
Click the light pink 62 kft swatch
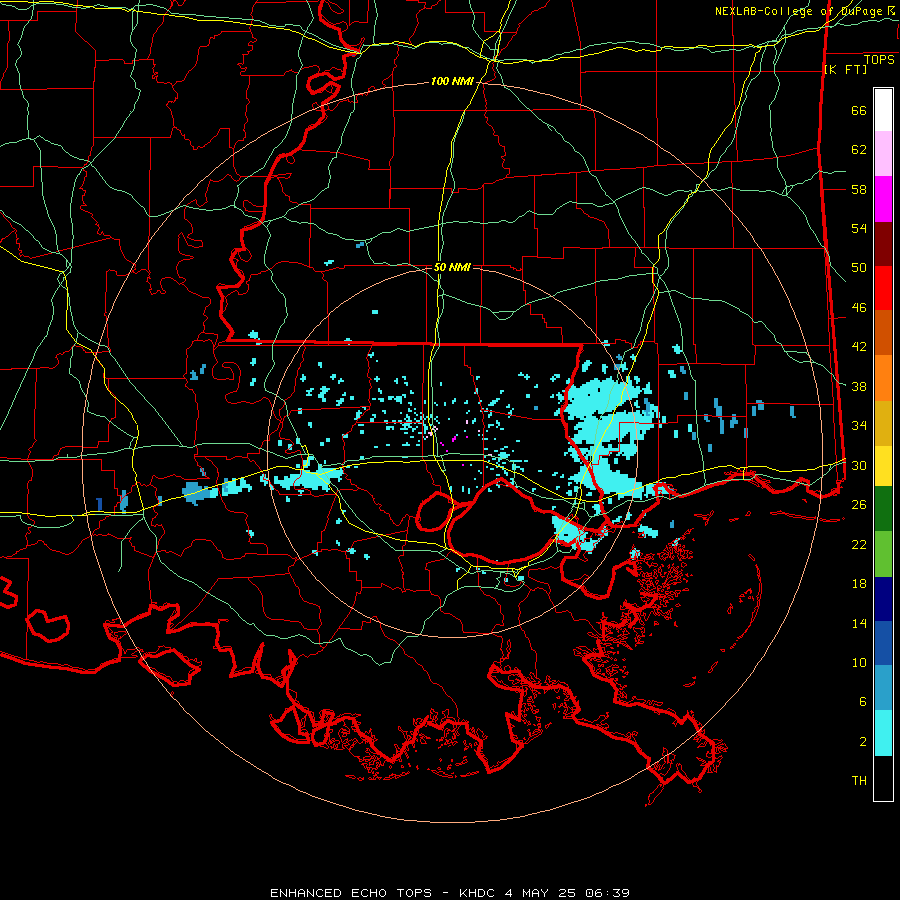pos(883,153)
